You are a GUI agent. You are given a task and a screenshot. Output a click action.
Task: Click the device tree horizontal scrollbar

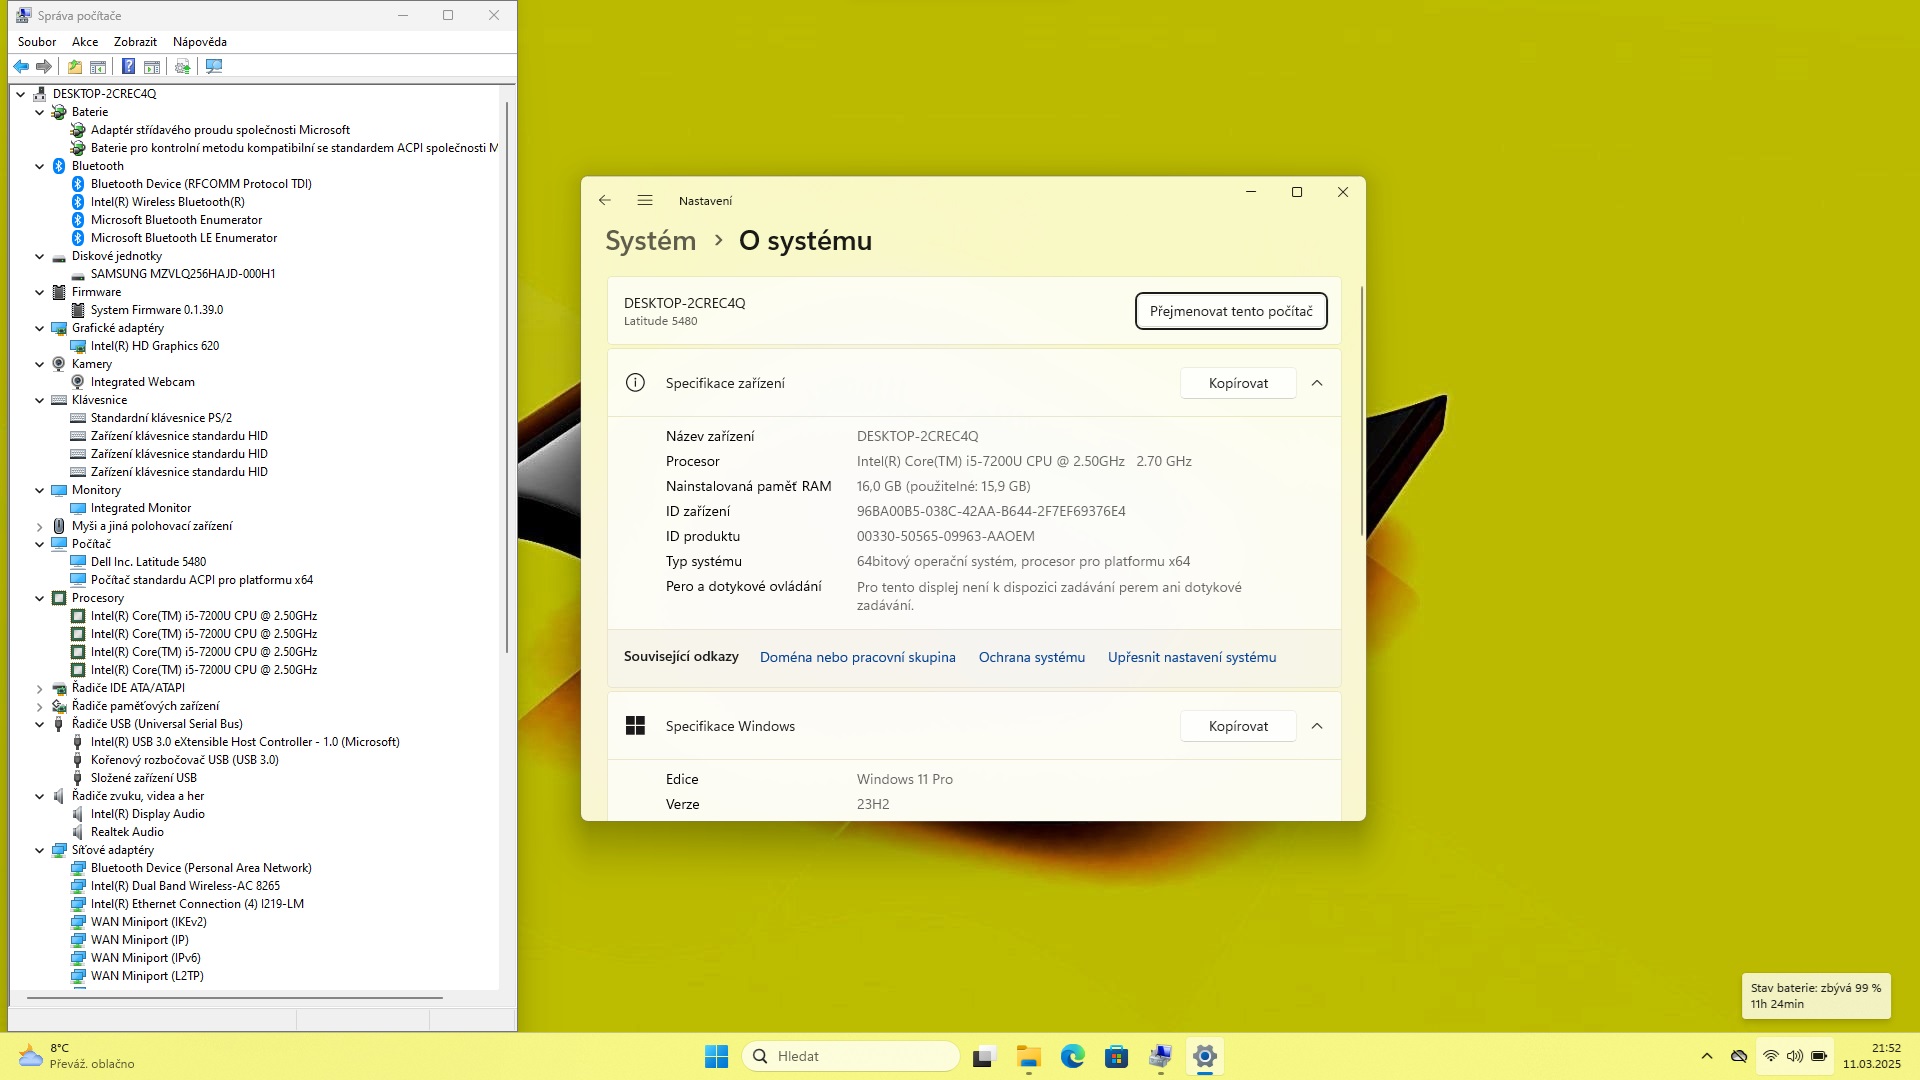pyautogui.click(x=235, y=997)
